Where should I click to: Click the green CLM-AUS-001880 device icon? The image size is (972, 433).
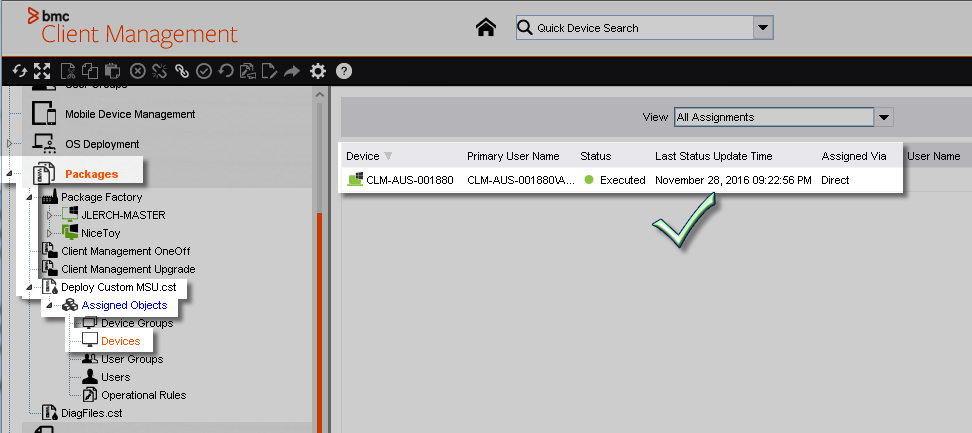click(355, 180)
